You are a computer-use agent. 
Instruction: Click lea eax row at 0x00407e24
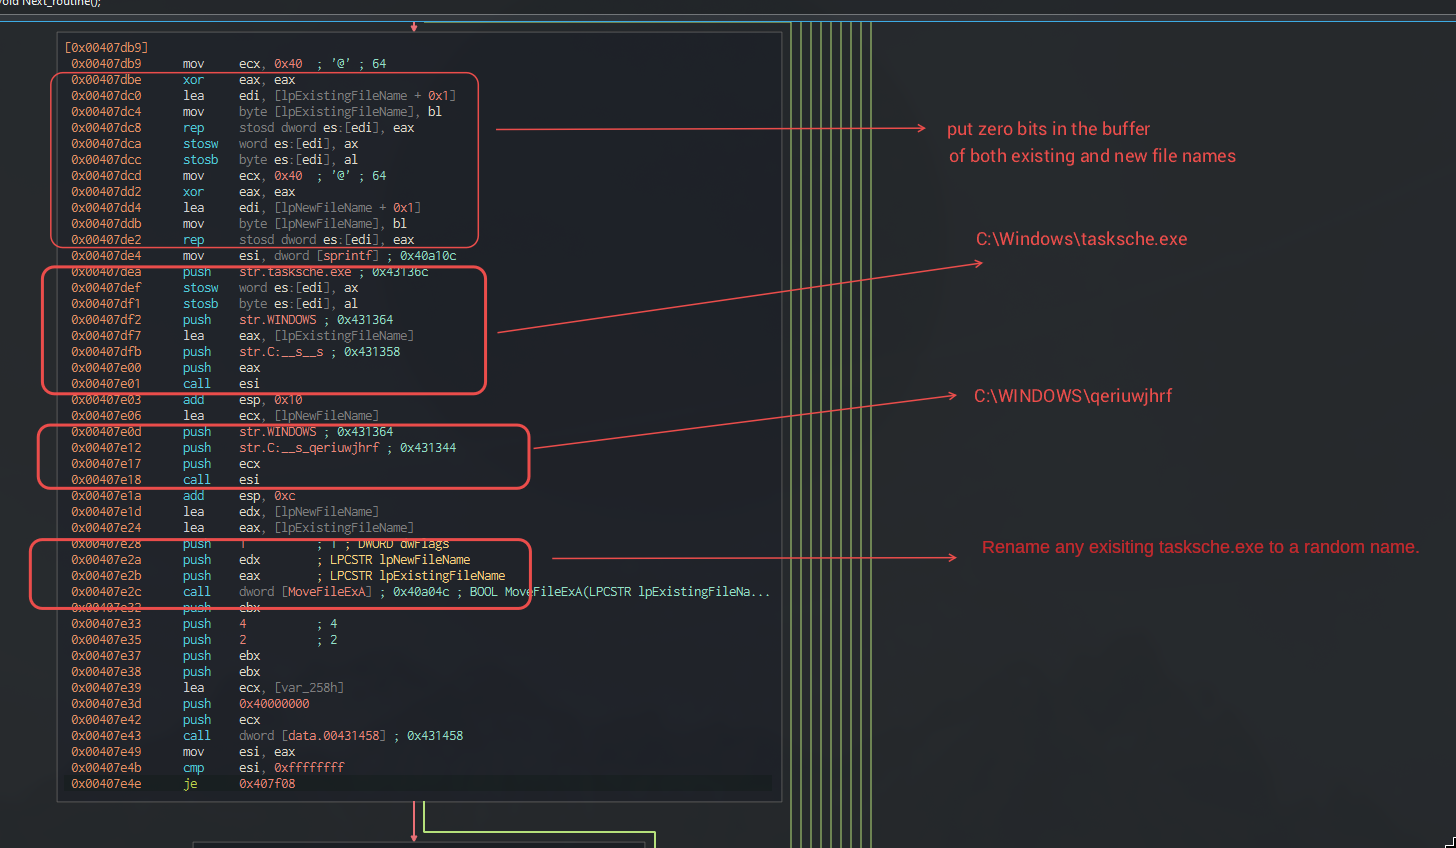242,527
